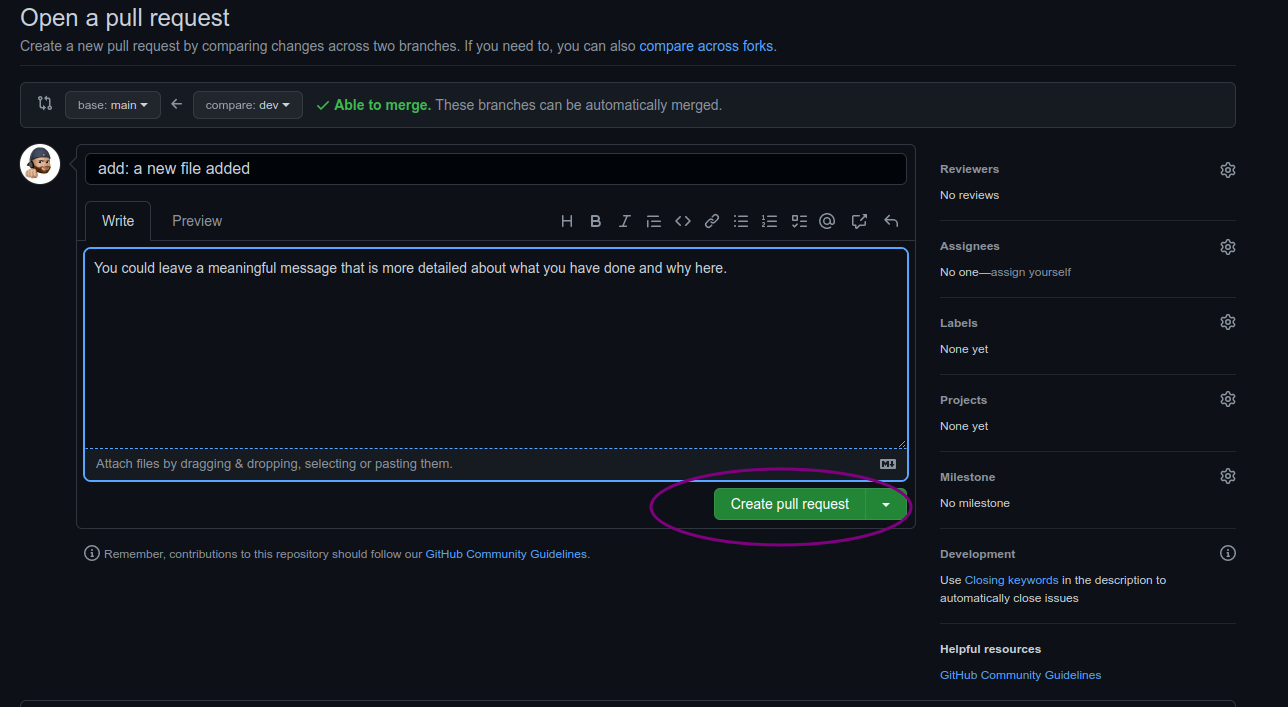The image size is (1288, 707).
Task: Apply bold formatting in editor toolbar
Action: click(596, 221)
